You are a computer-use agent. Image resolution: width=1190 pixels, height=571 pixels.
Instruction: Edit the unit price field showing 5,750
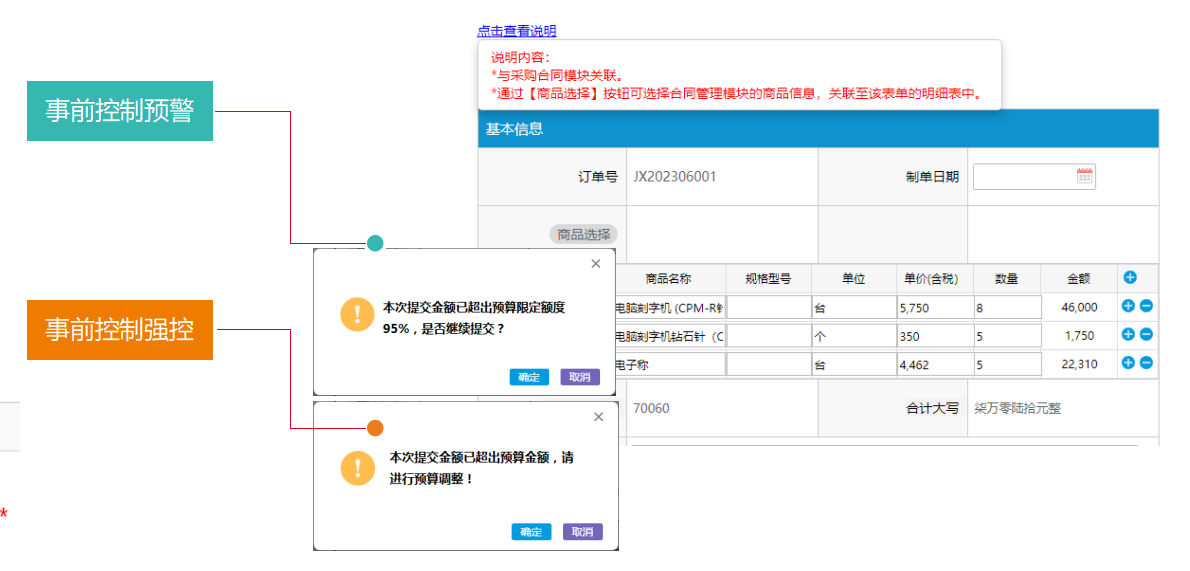tap(933, 308)
